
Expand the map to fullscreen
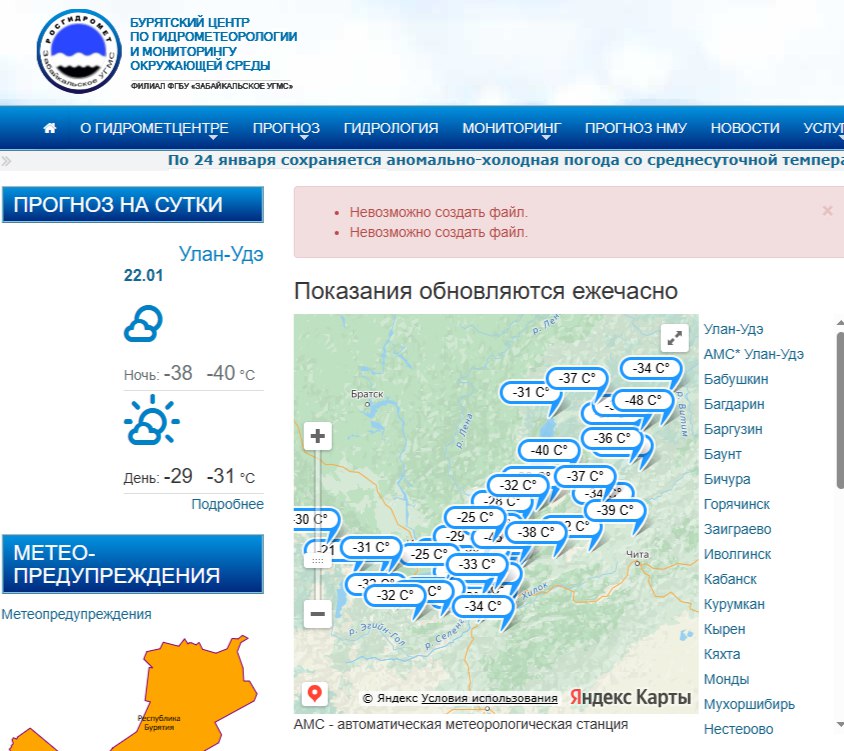coord(676,338)
